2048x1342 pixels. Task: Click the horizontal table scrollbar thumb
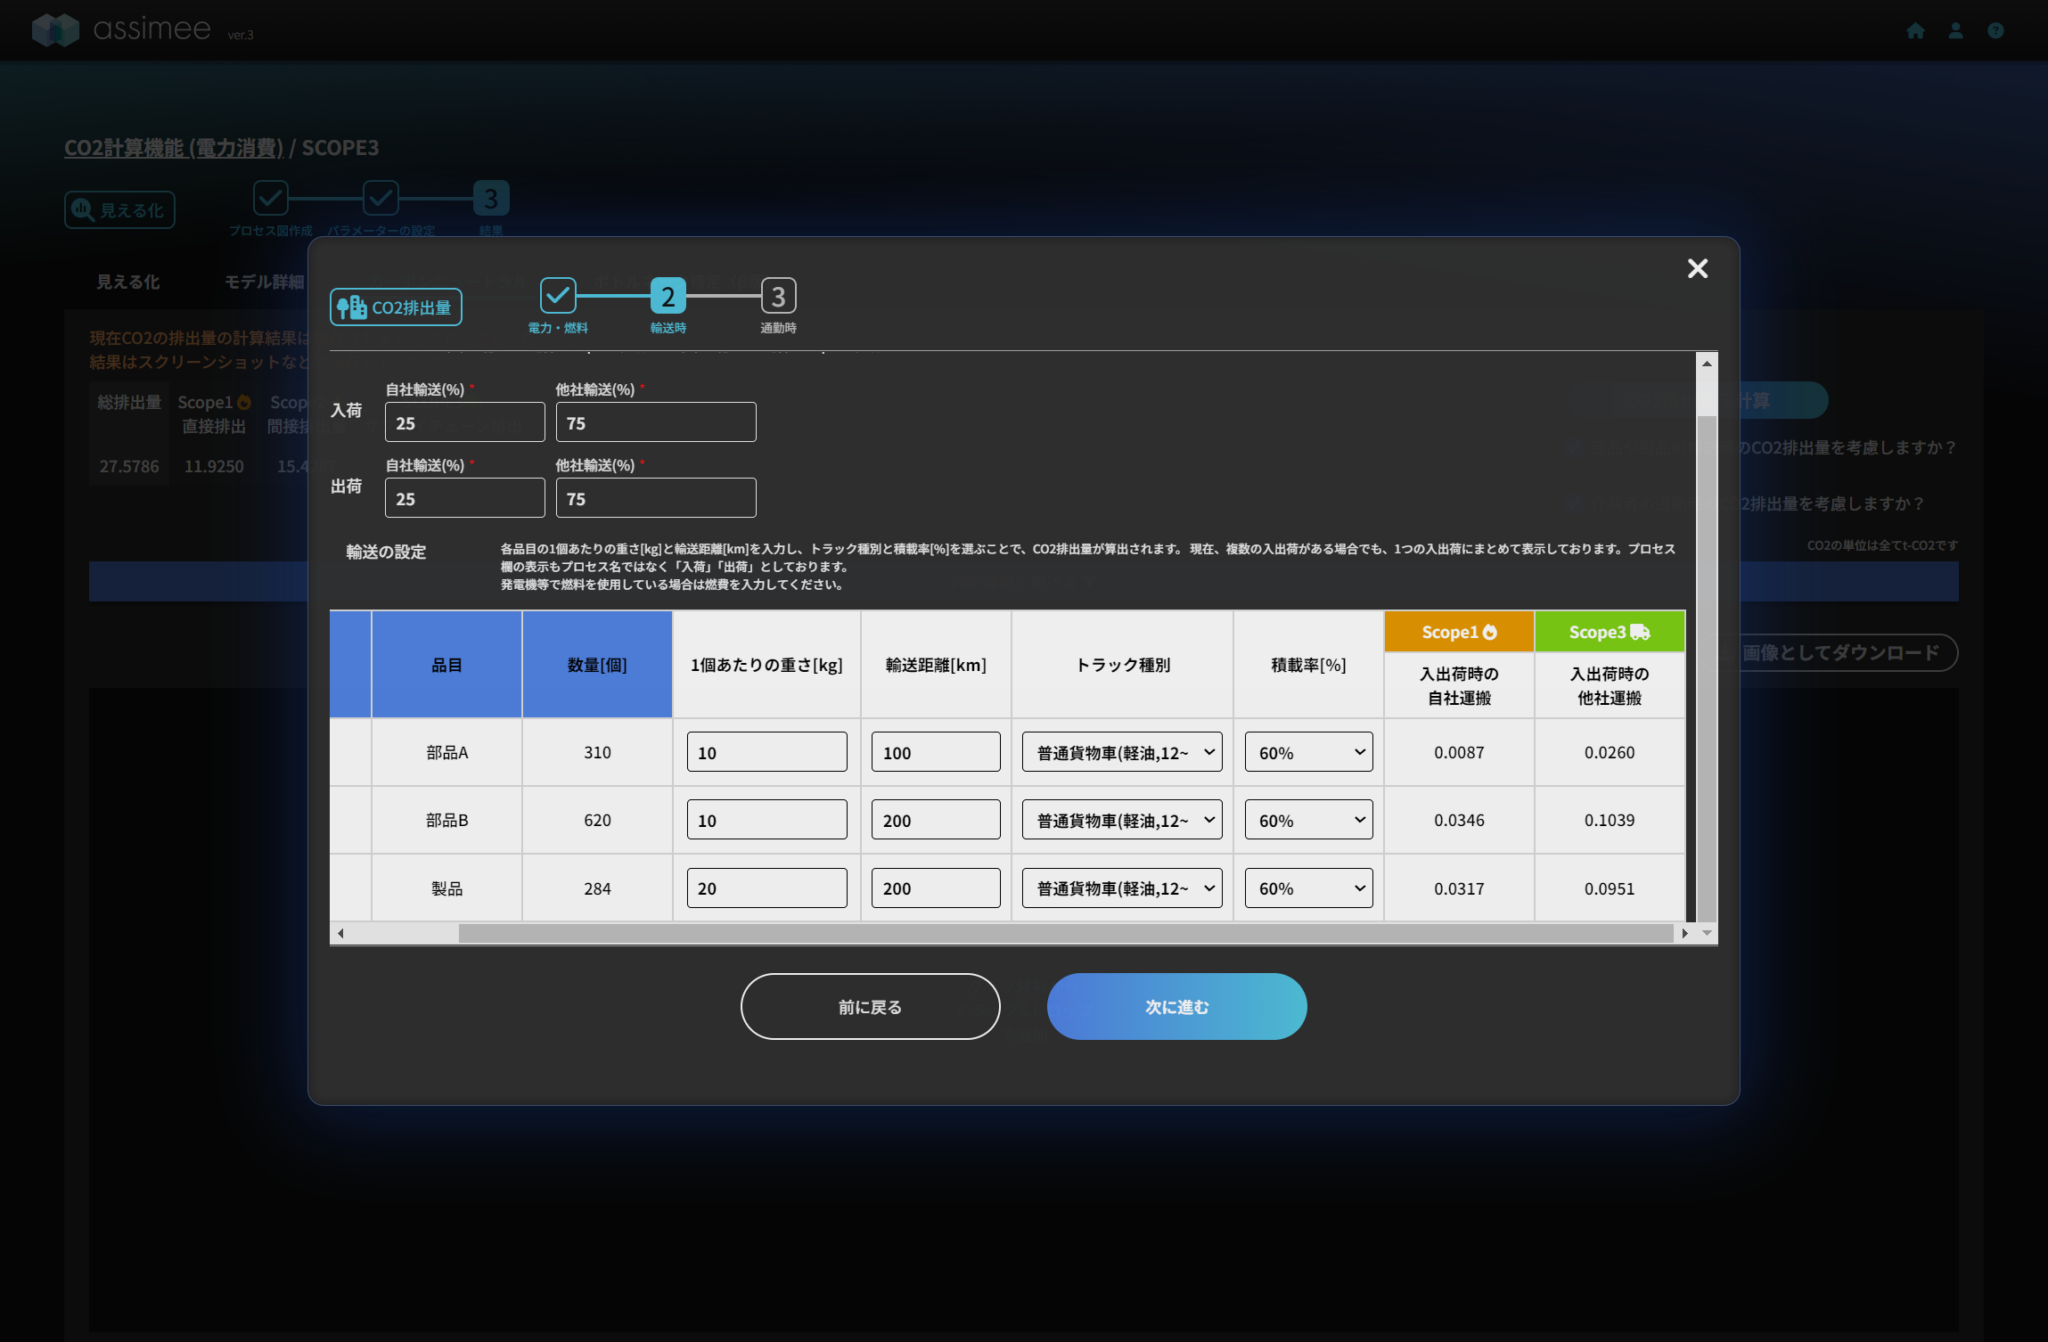pyautogui.click(x=1065, y=933)
